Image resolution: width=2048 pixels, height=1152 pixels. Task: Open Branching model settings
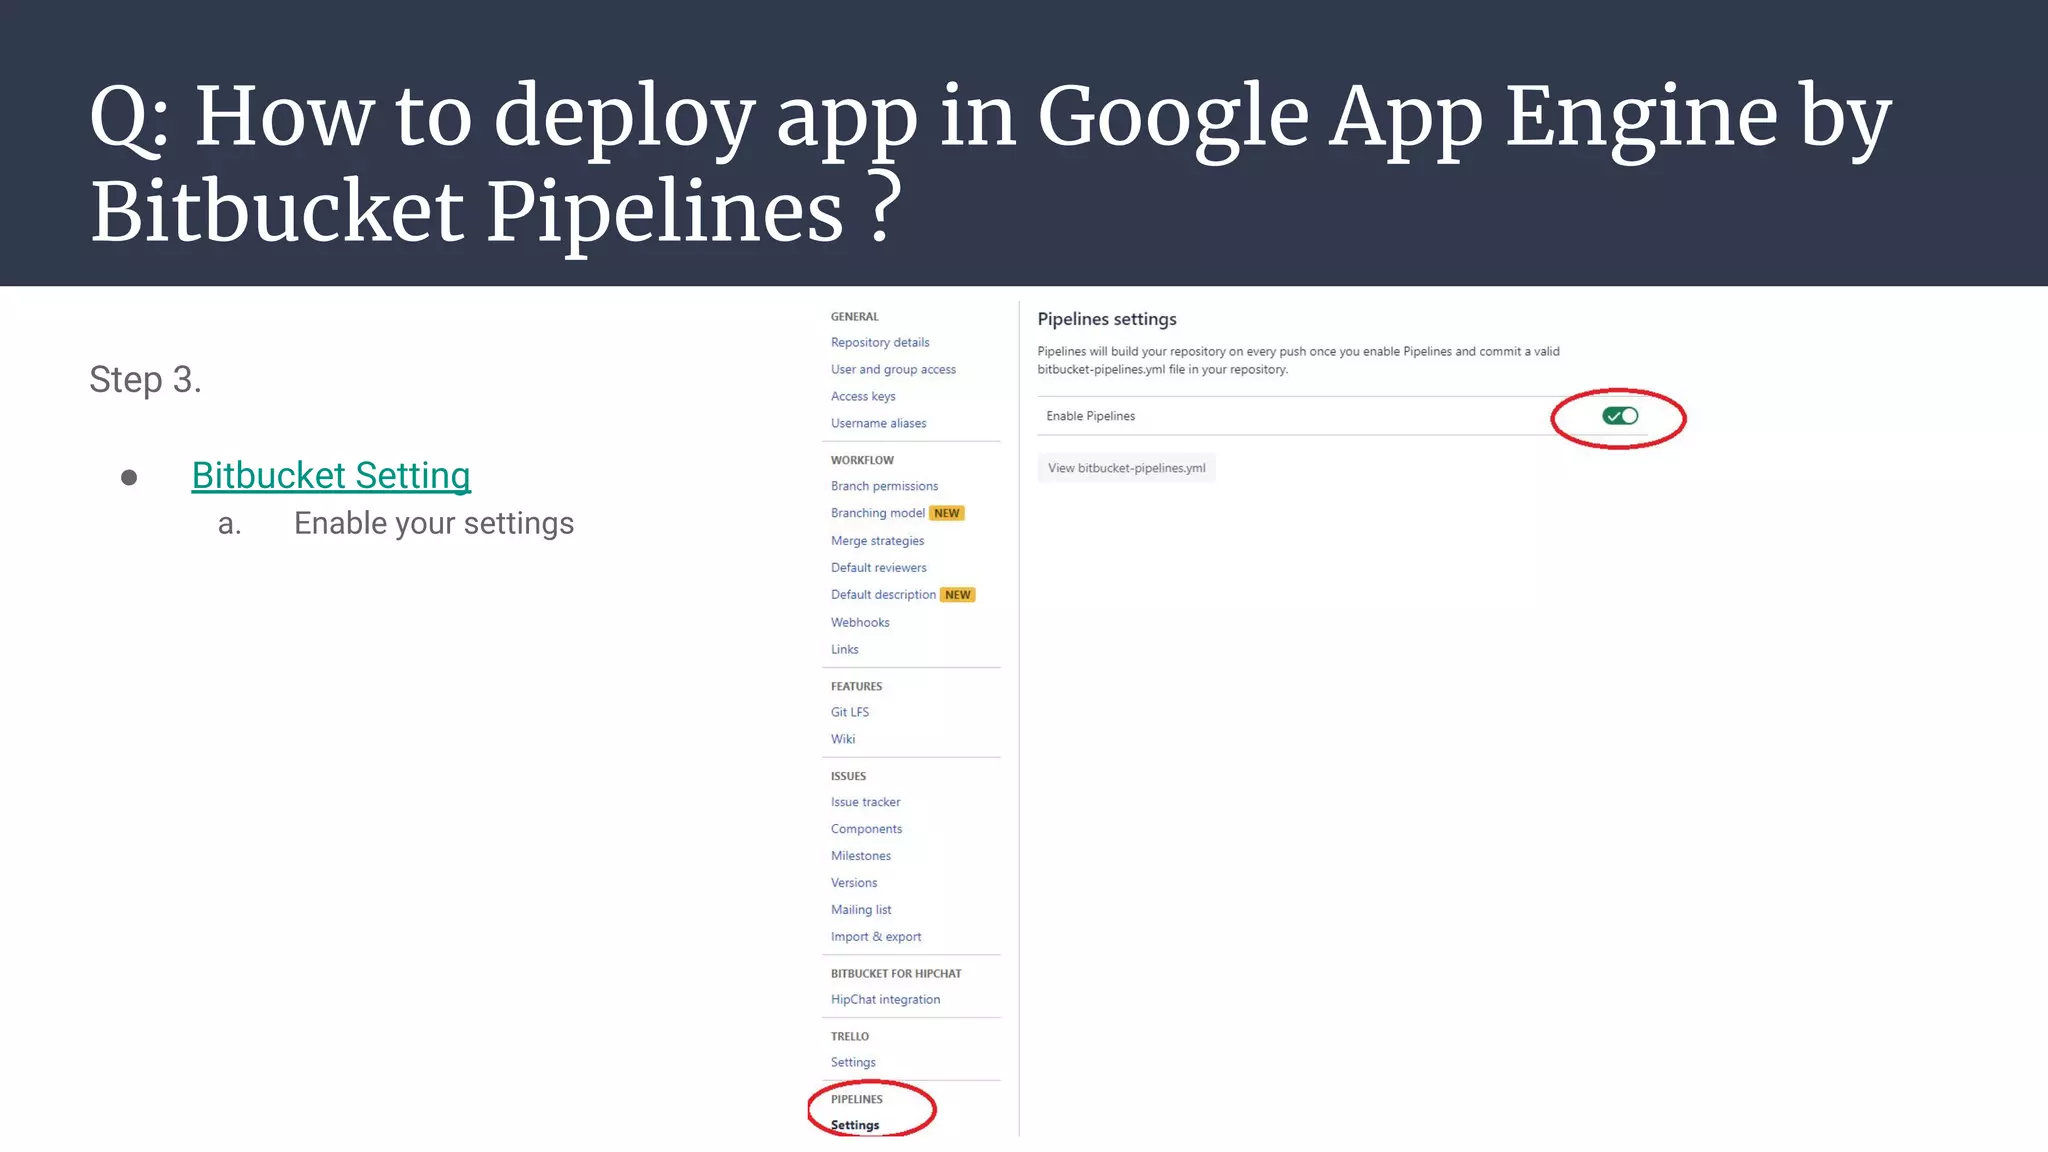click(878, 513)
